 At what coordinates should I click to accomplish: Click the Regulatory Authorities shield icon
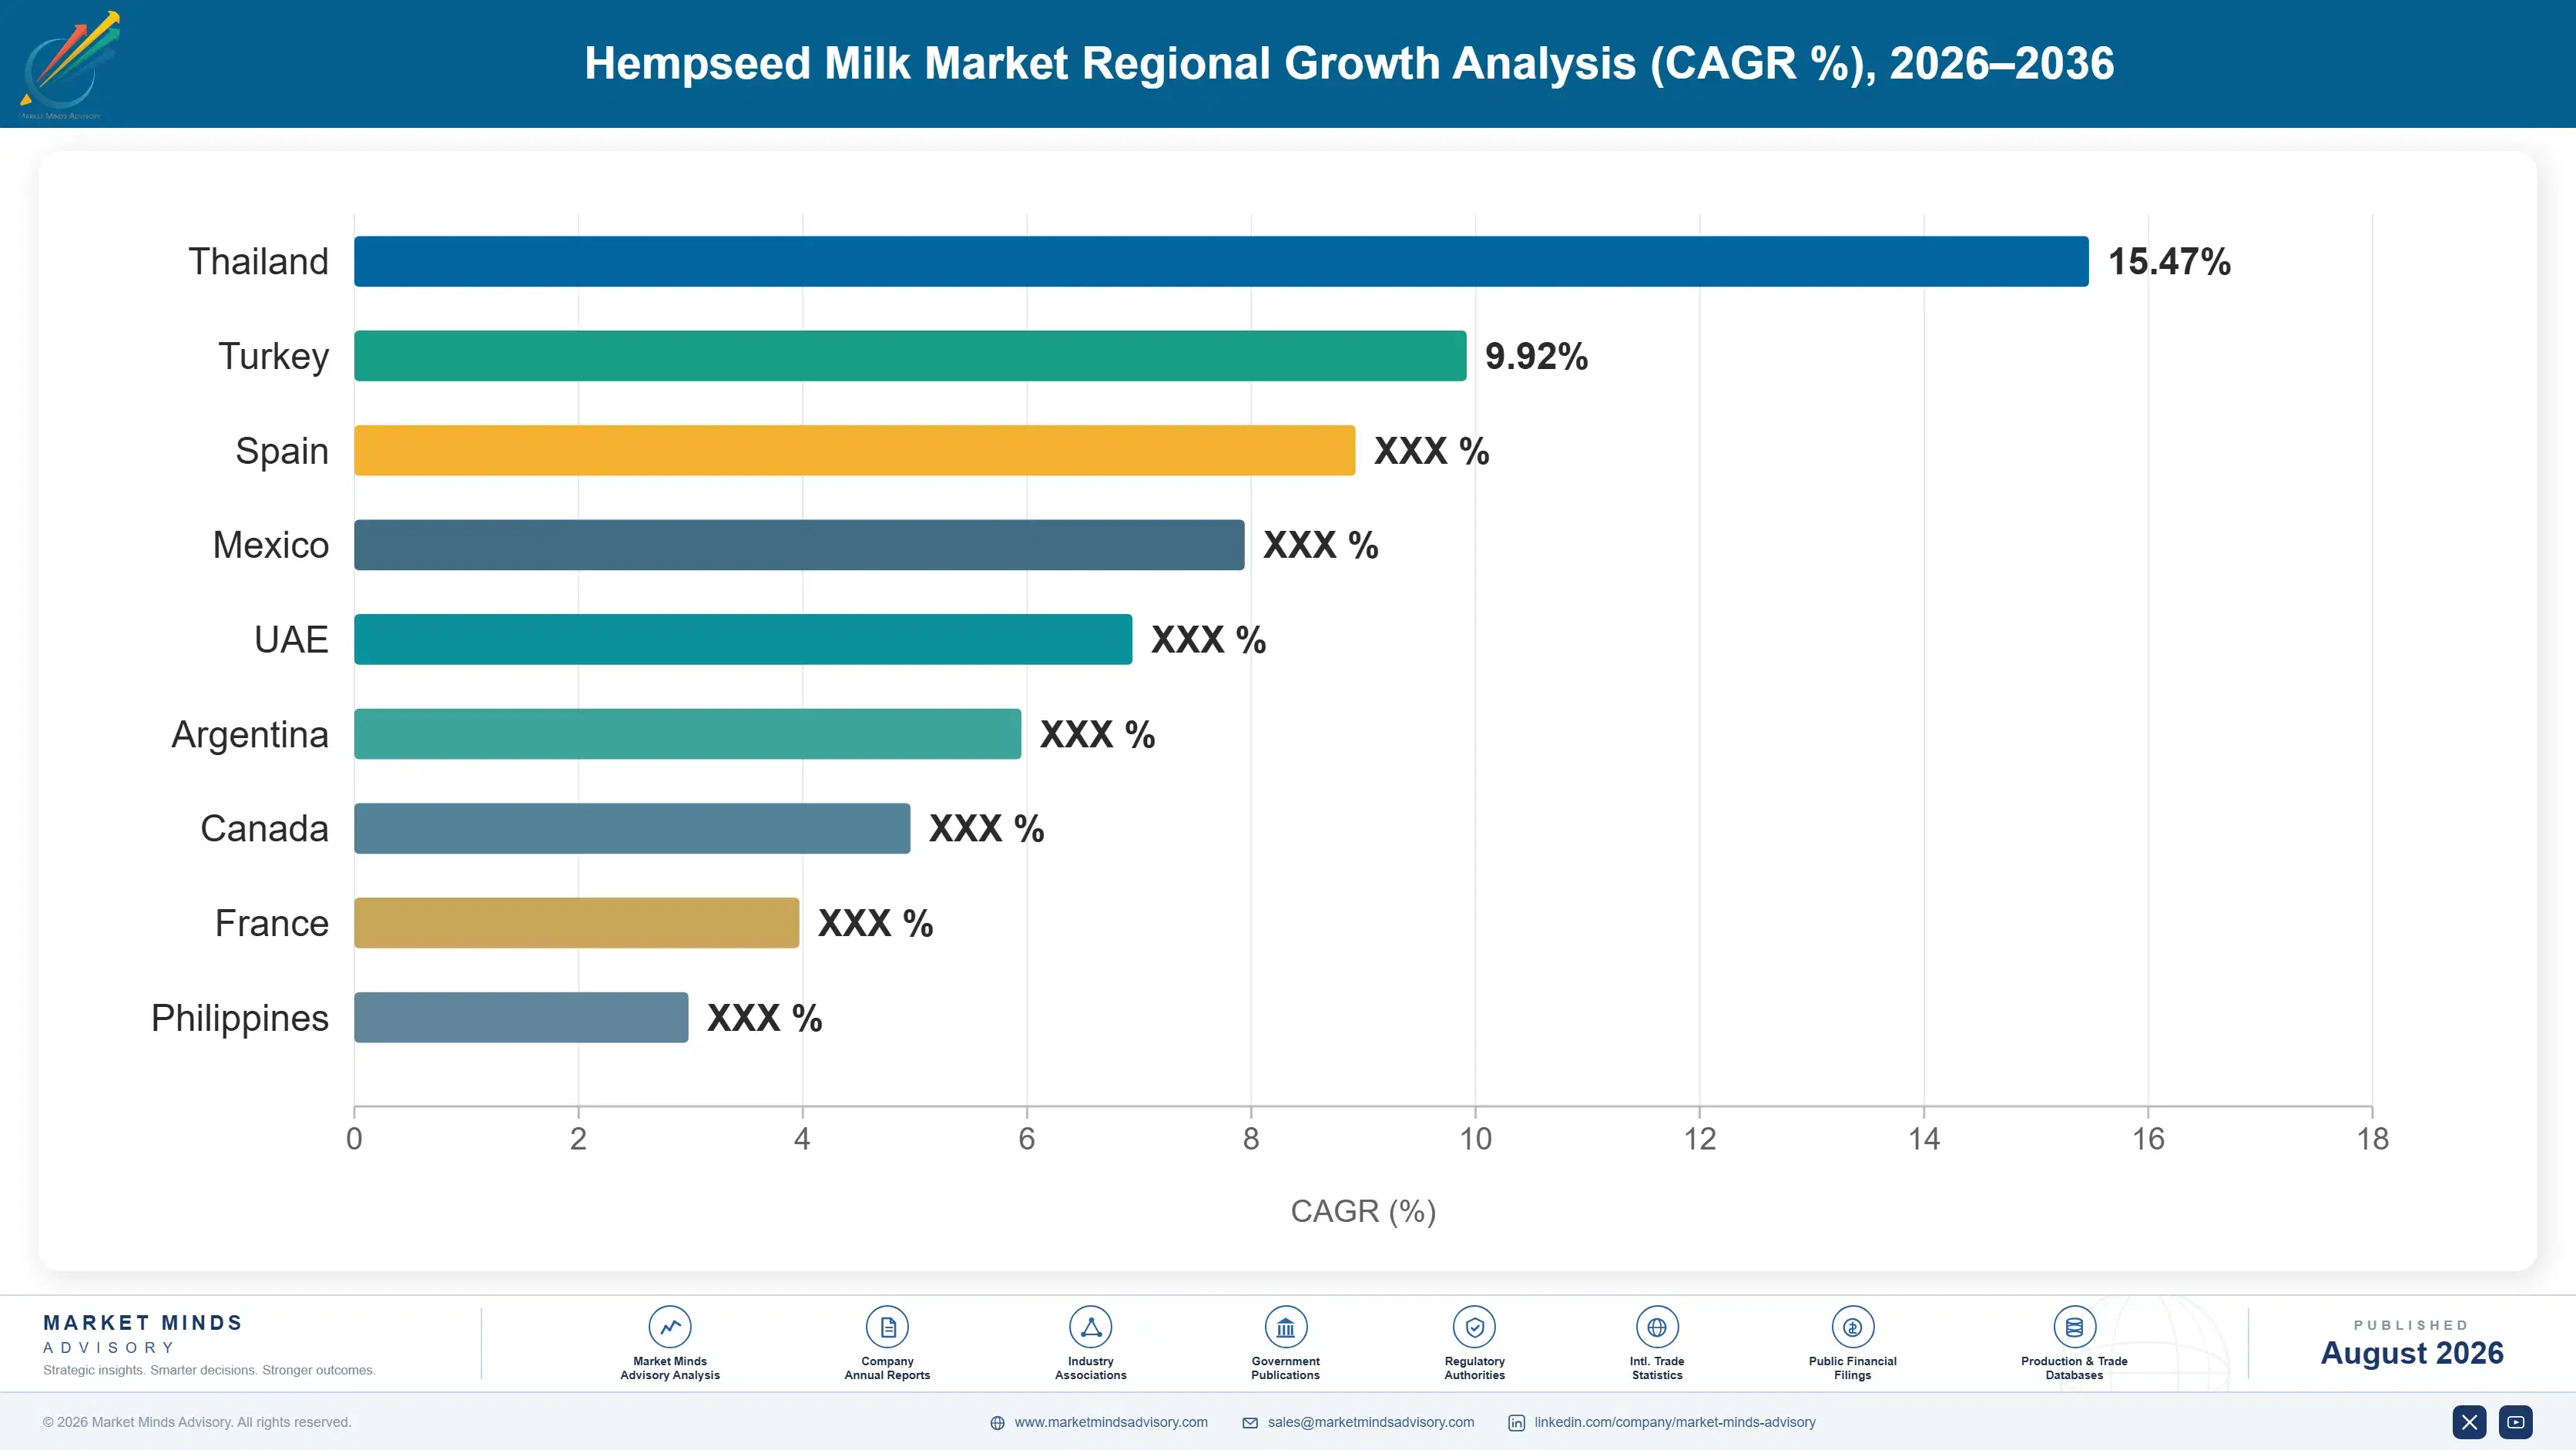(x=1474, y=1327)
